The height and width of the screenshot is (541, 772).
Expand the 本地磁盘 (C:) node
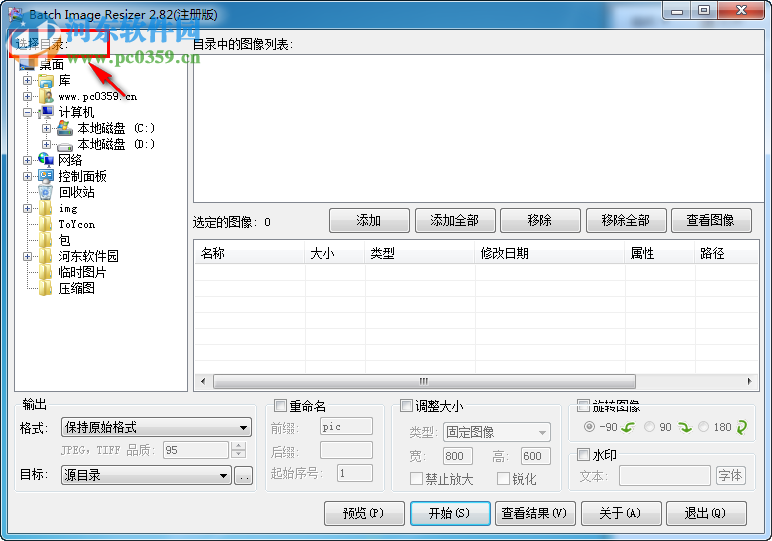pyautogui.click(x=46, y=128)
